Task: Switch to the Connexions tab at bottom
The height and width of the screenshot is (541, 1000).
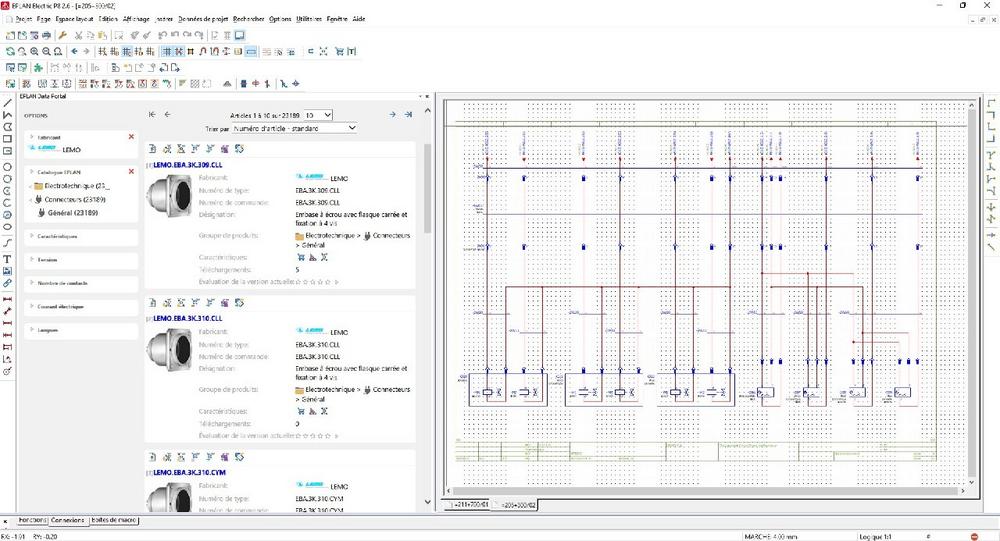Action: click(x=68, y=521)
